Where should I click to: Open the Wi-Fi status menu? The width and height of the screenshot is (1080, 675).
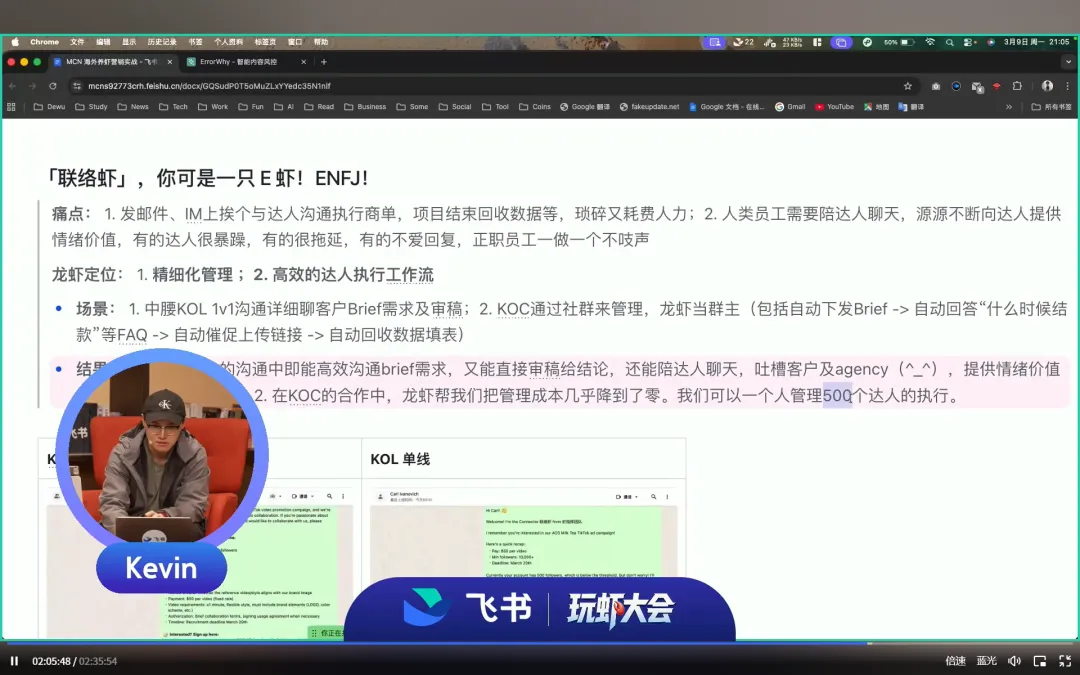click(x=930, y=42)
